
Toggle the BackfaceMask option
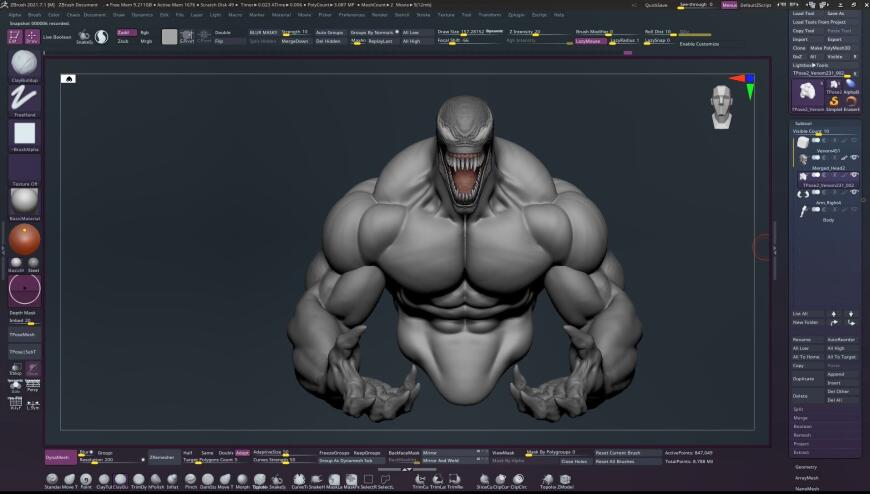click(x=404, y=453)
